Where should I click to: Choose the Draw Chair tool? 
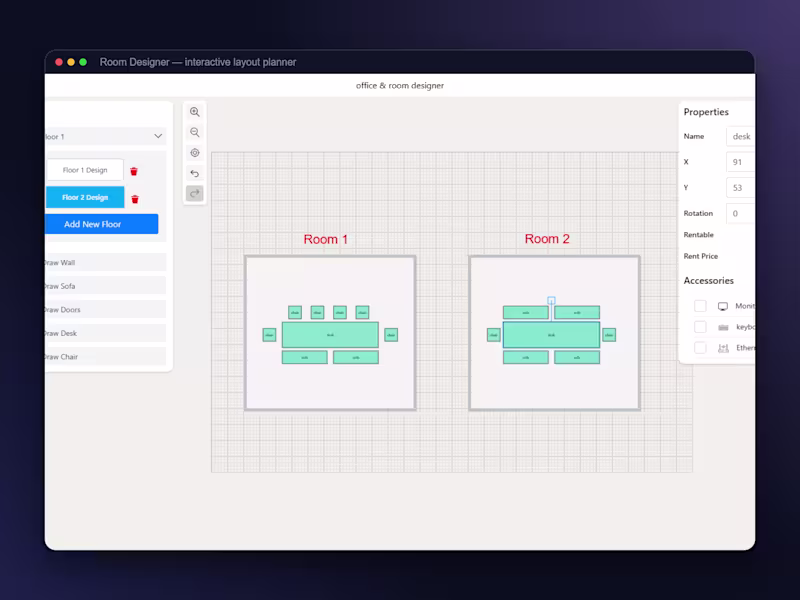pyautogui.click(x=105, y=356)
